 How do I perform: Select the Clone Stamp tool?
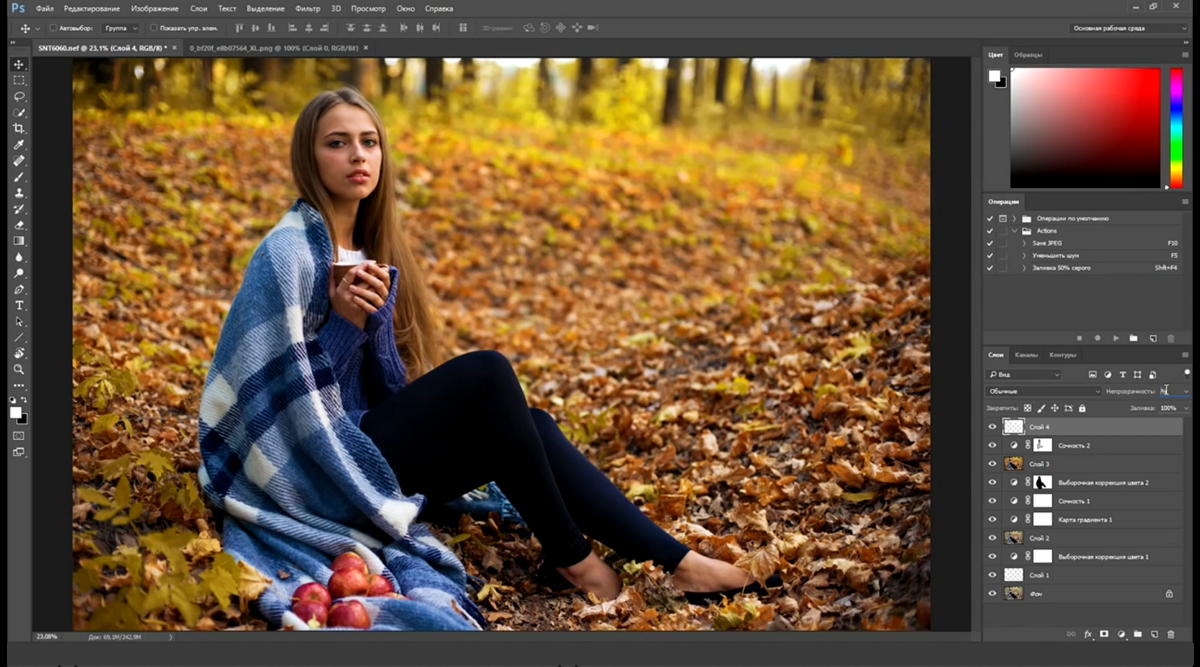(x=19, y=193)
